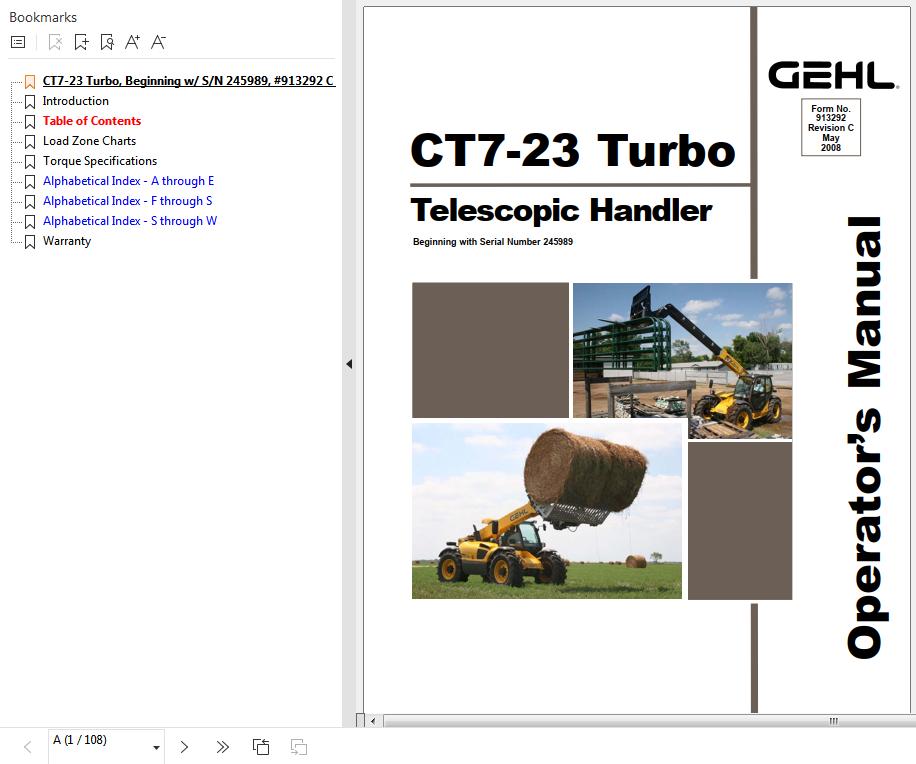
Task: Jump to the Warranty bookmark
Action: (67, 241)
